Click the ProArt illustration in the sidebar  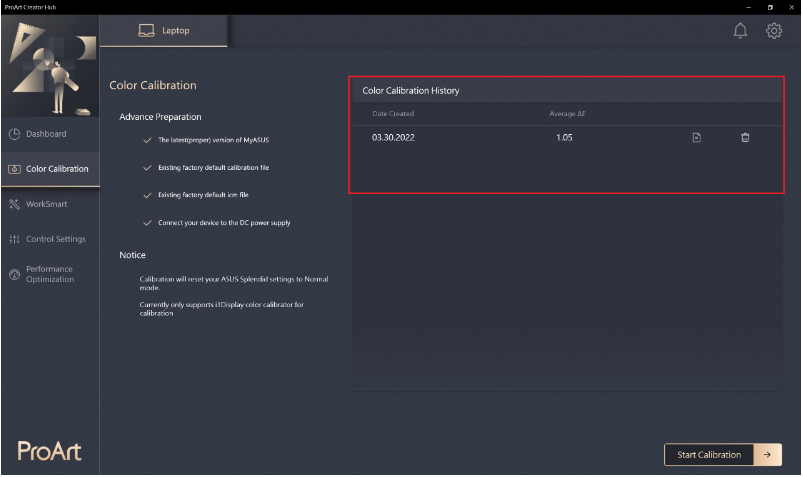tap(50, 67)
